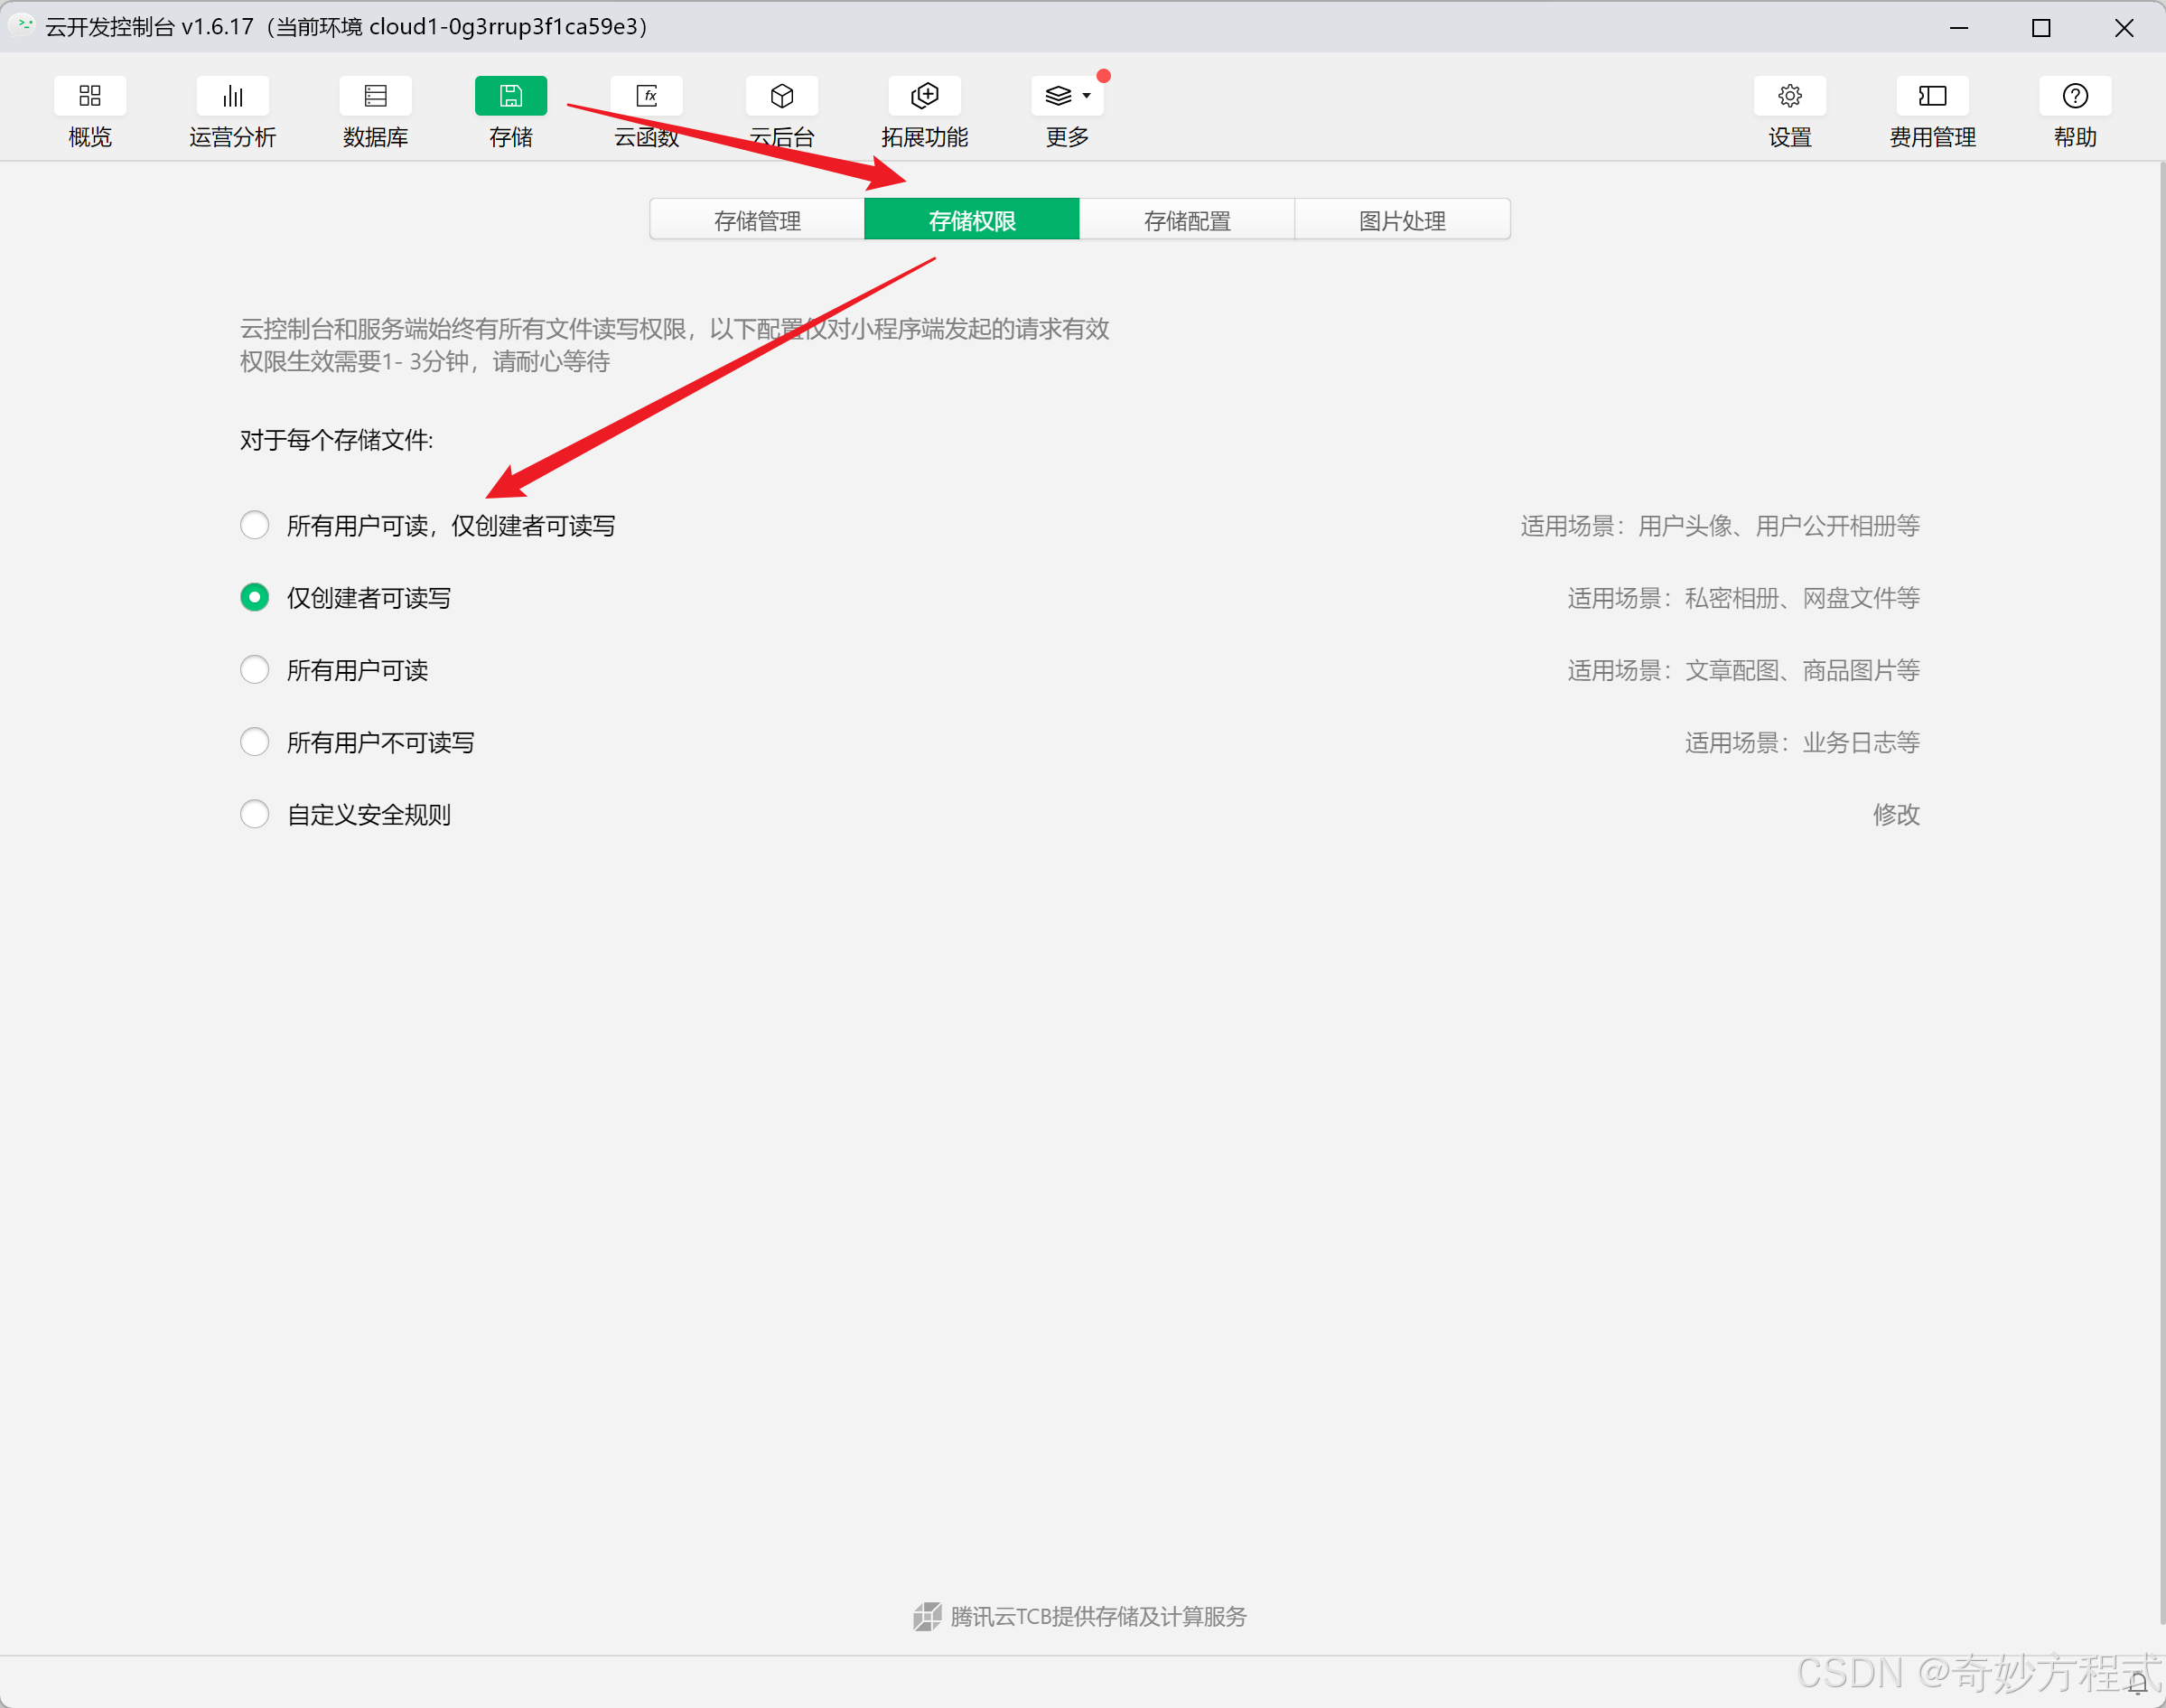The width and height of the screenshot is (2166, 1708).
Task: Open the 帮助 help icon
Action: point(2075,96)
